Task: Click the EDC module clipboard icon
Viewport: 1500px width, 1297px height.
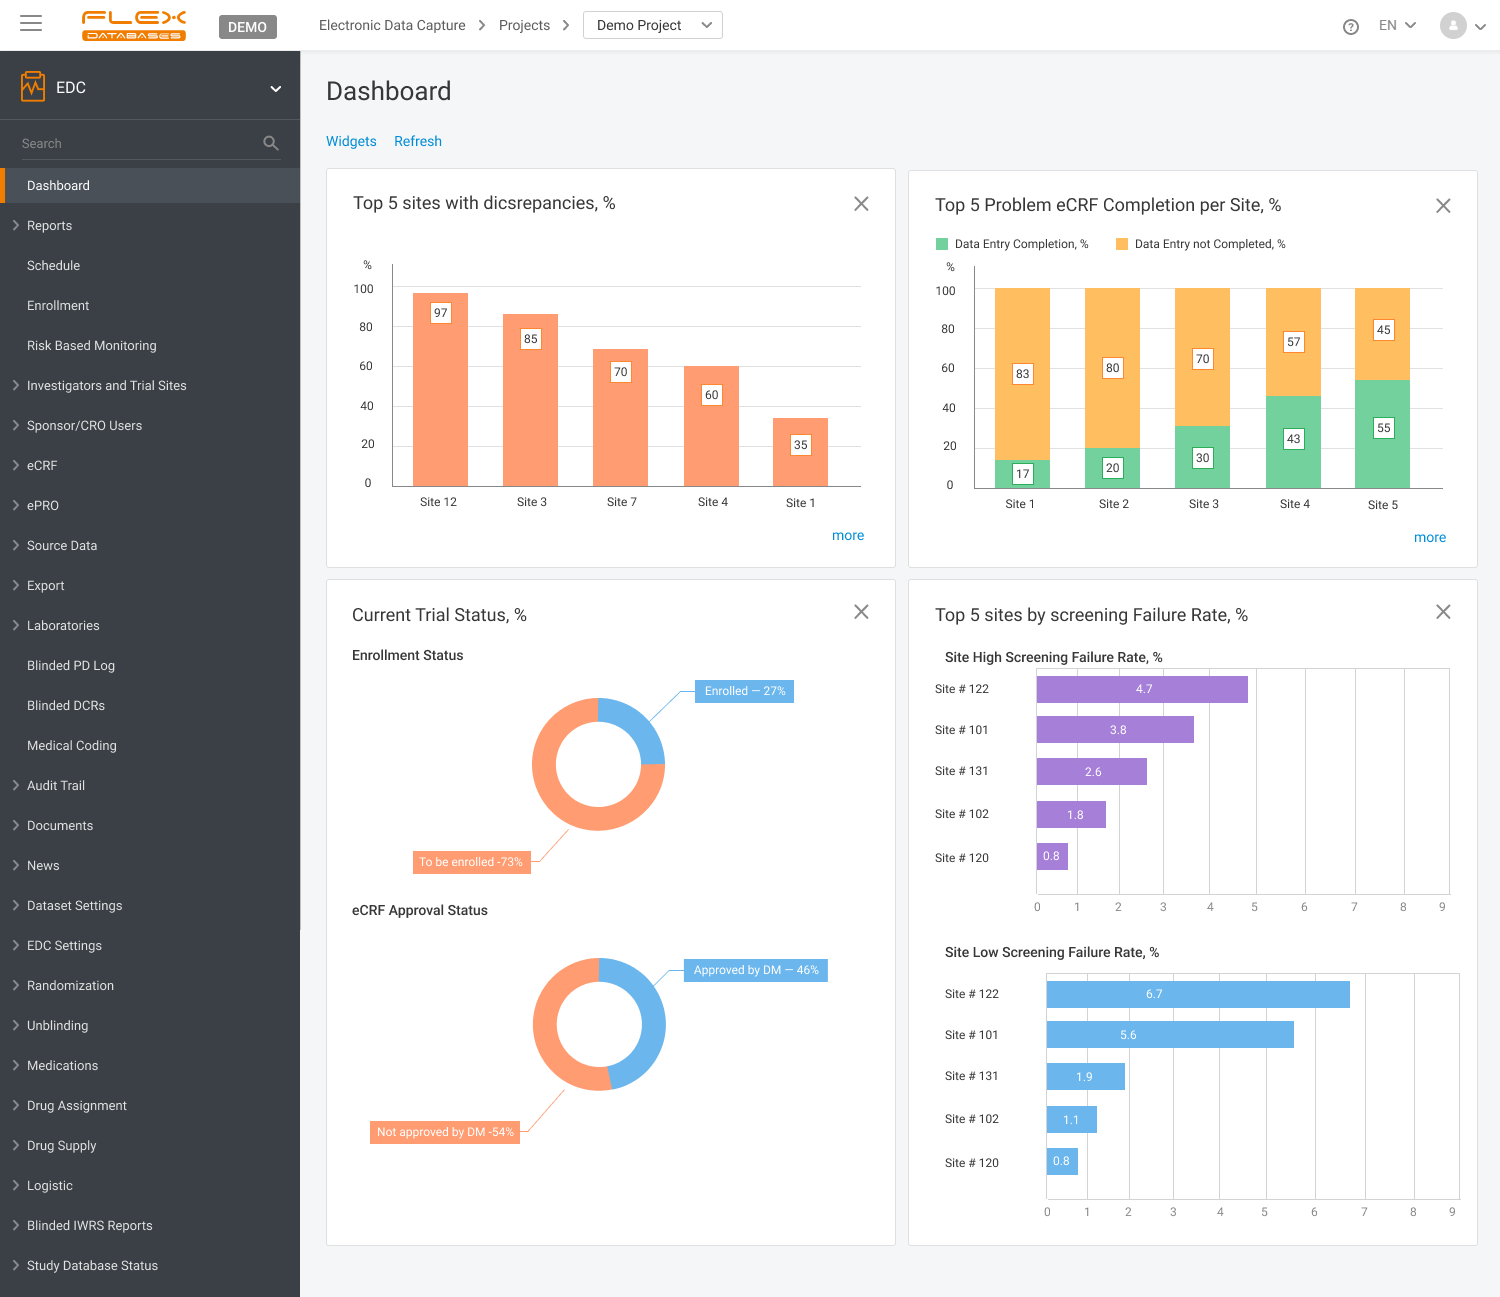Action: pyautogui.click(x=33, y=87)
